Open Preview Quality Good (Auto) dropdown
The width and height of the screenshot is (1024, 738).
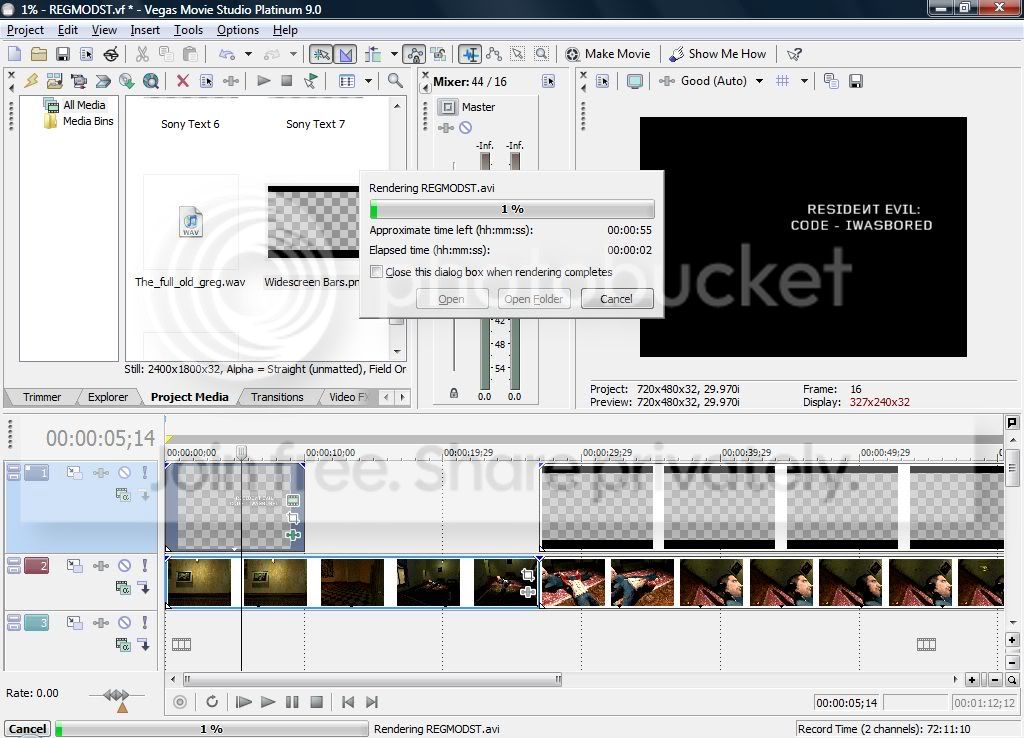pos(759,81)
